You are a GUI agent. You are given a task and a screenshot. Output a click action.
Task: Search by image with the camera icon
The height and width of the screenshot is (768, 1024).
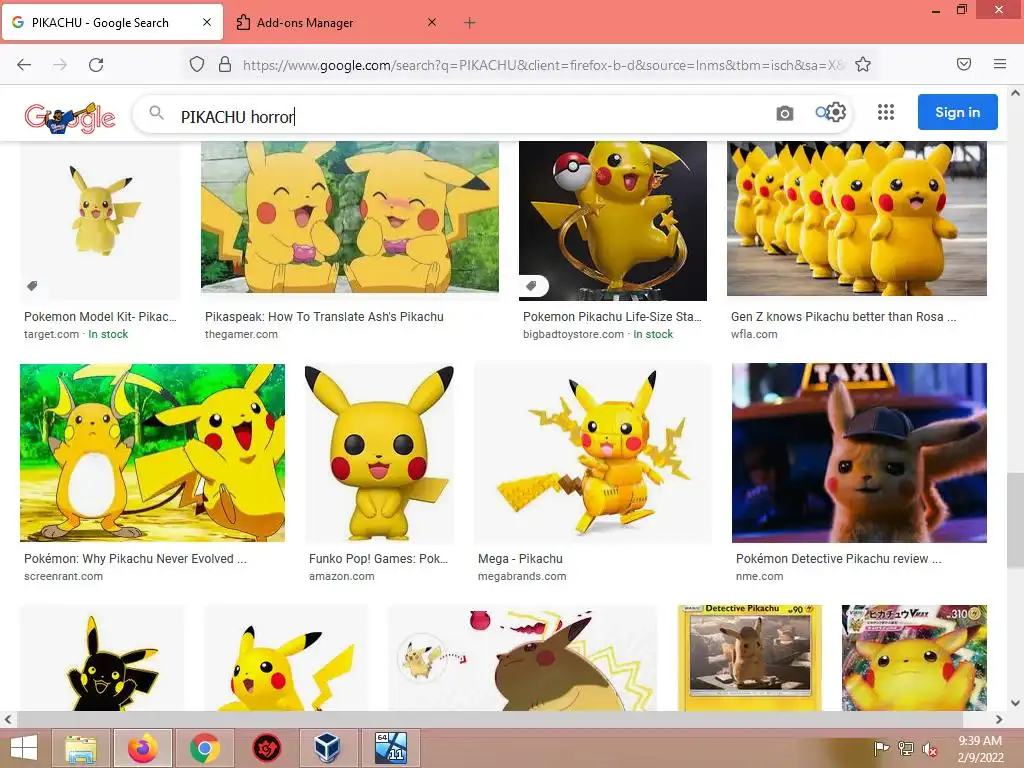(x=784, y=113)
